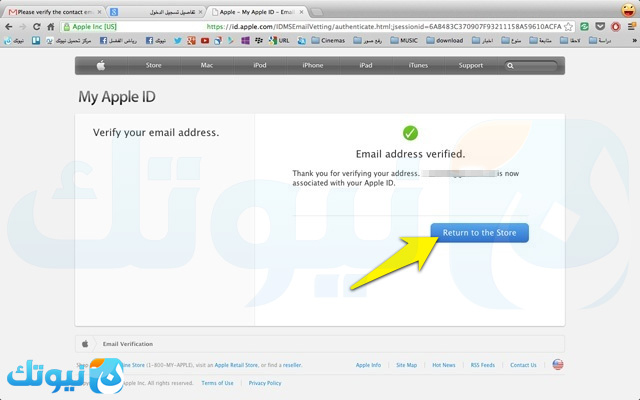640x400 pixels.
Task: Close the Gmail tab
Action: point(99,12)
